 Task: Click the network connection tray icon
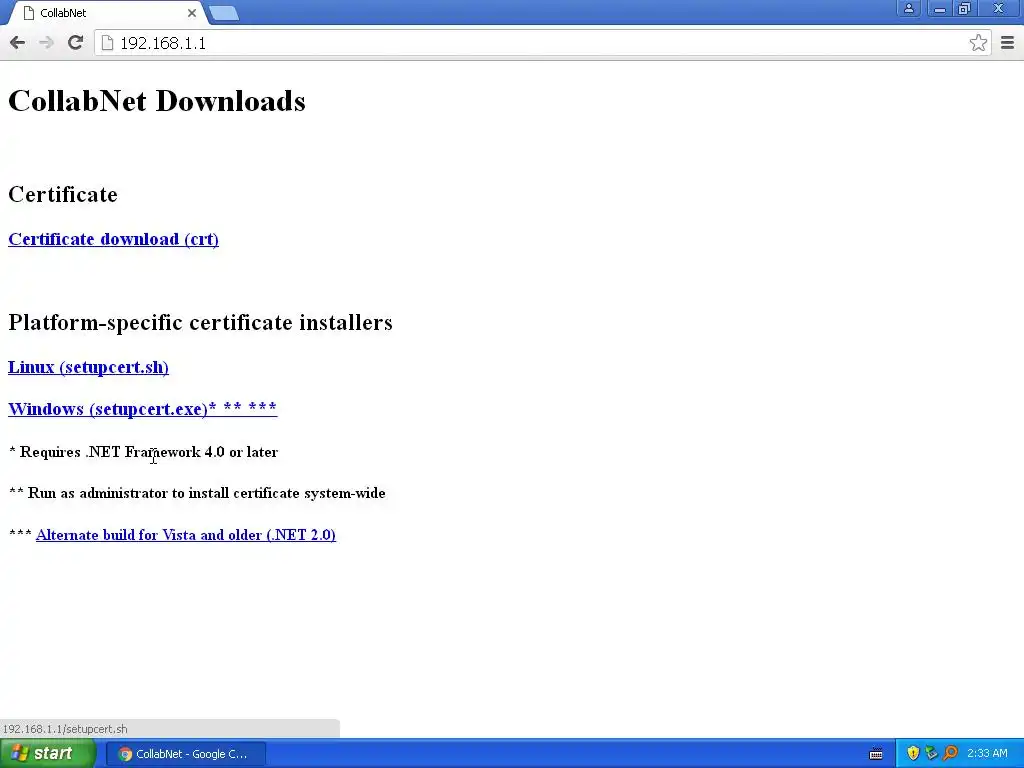931,754
